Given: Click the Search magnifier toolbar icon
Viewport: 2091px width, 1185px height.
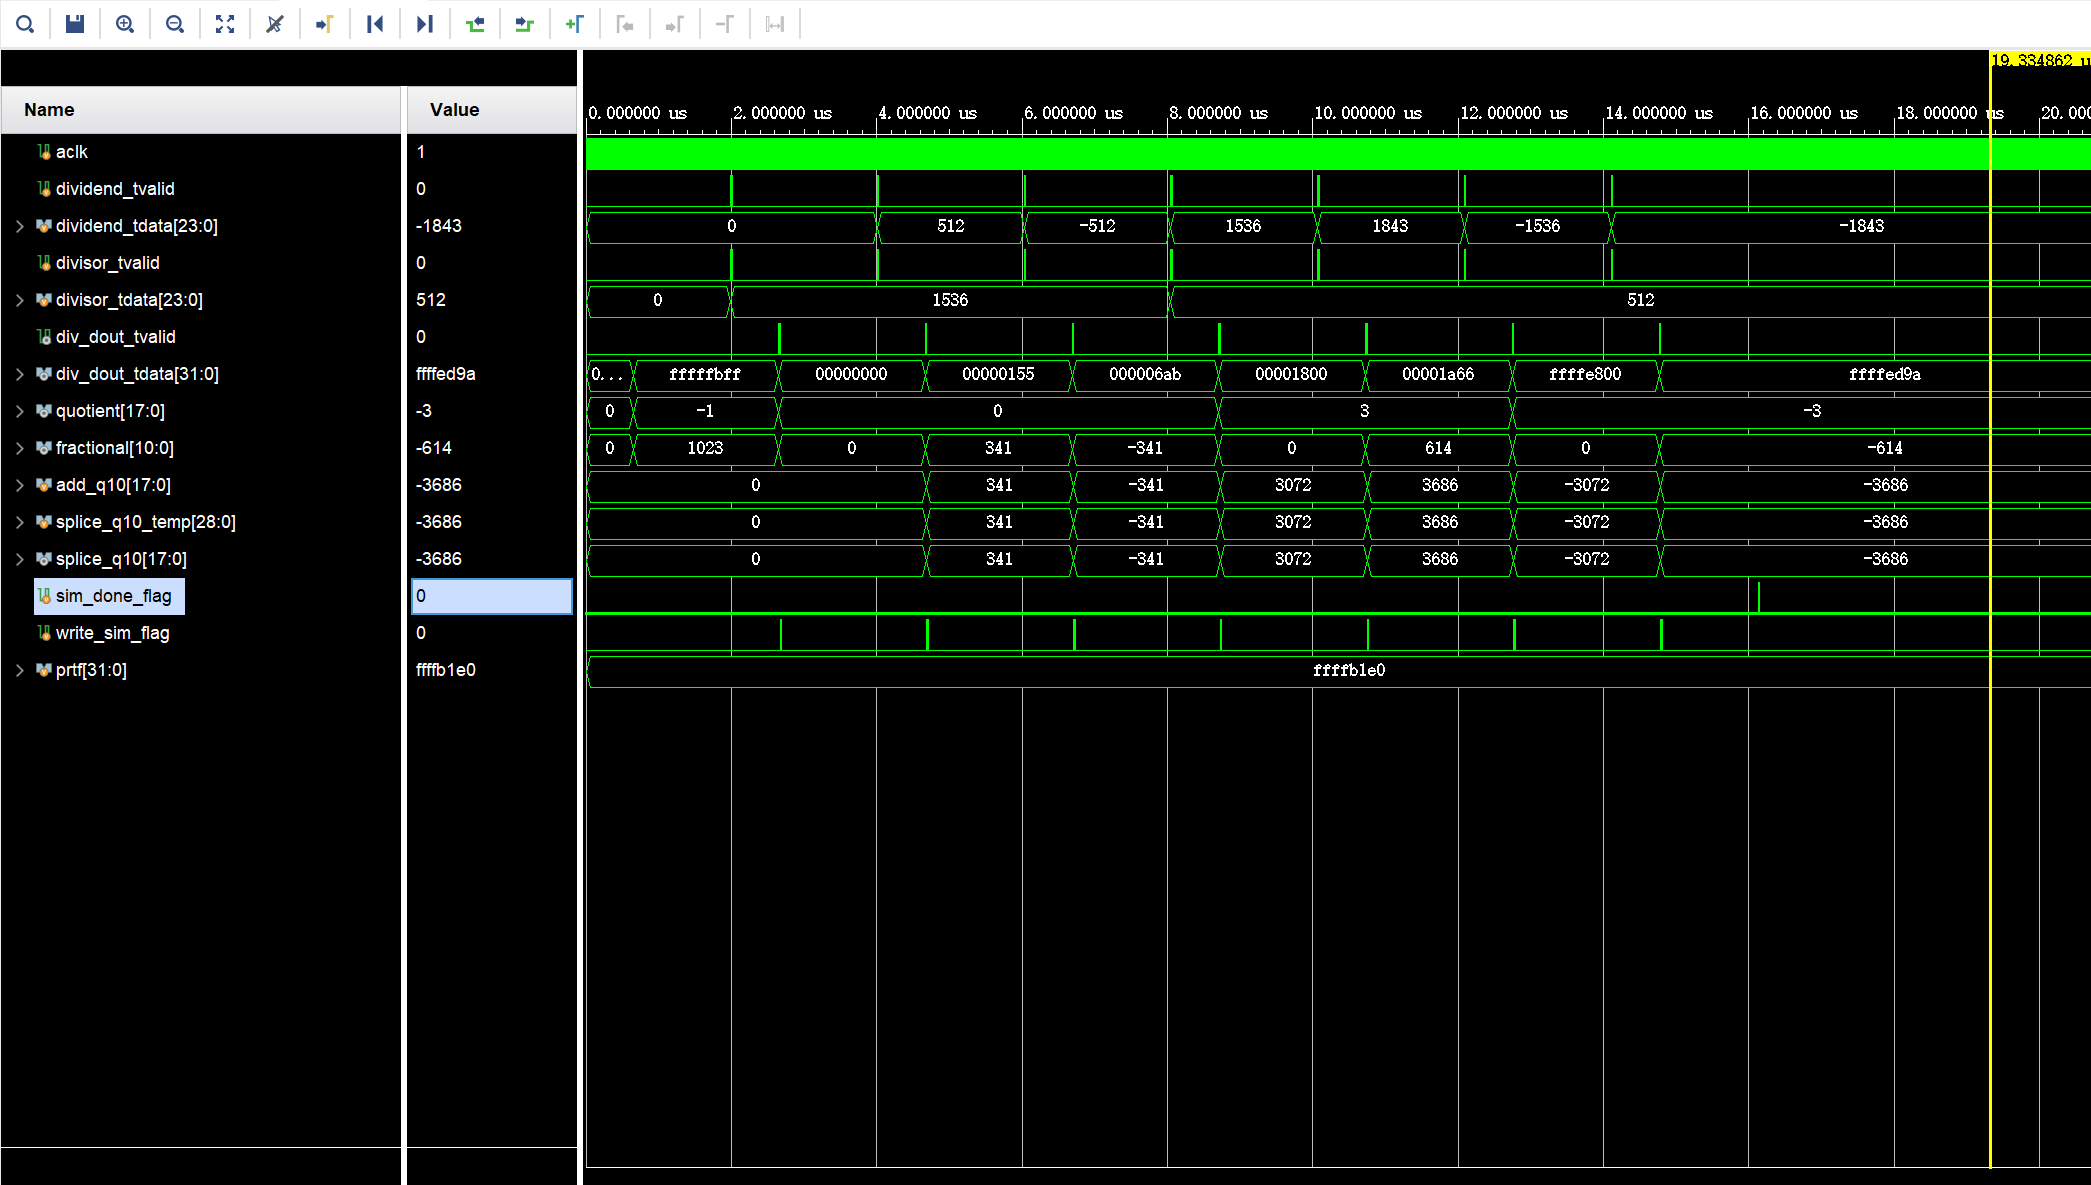Looking at the screenshot, I should (25, 24).
